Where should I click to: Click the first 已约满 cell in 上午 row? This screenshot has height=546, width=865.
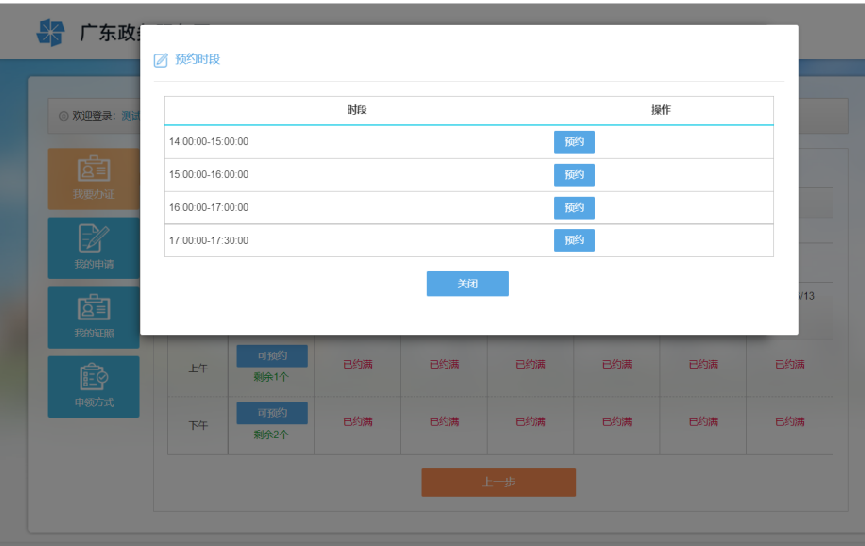point(358,365)
